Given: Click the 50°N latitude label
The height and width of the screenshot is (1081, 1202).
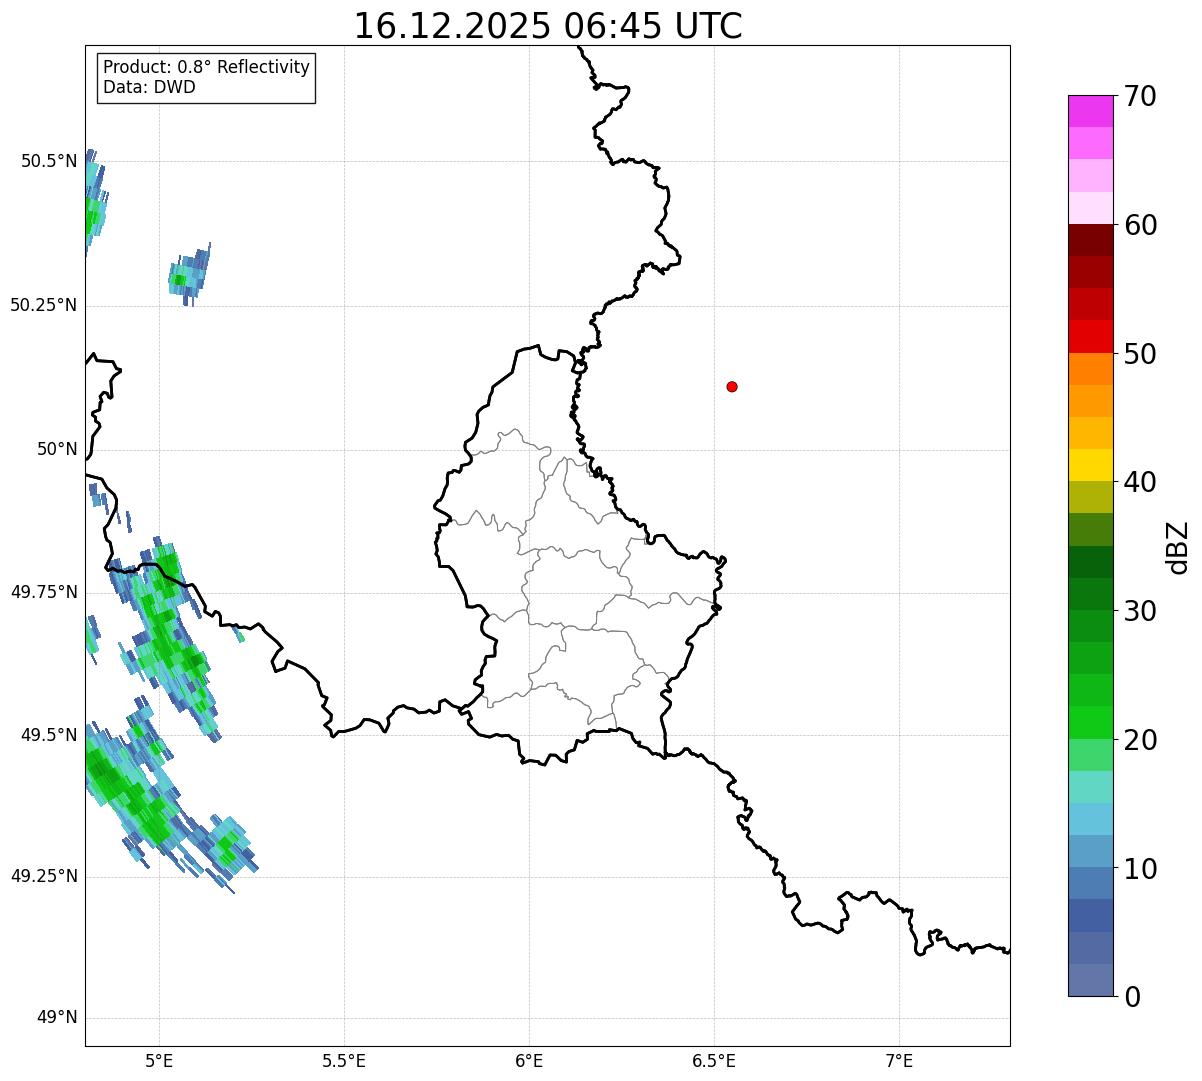Looking at the screenshot, I should [x=56, y=449].
